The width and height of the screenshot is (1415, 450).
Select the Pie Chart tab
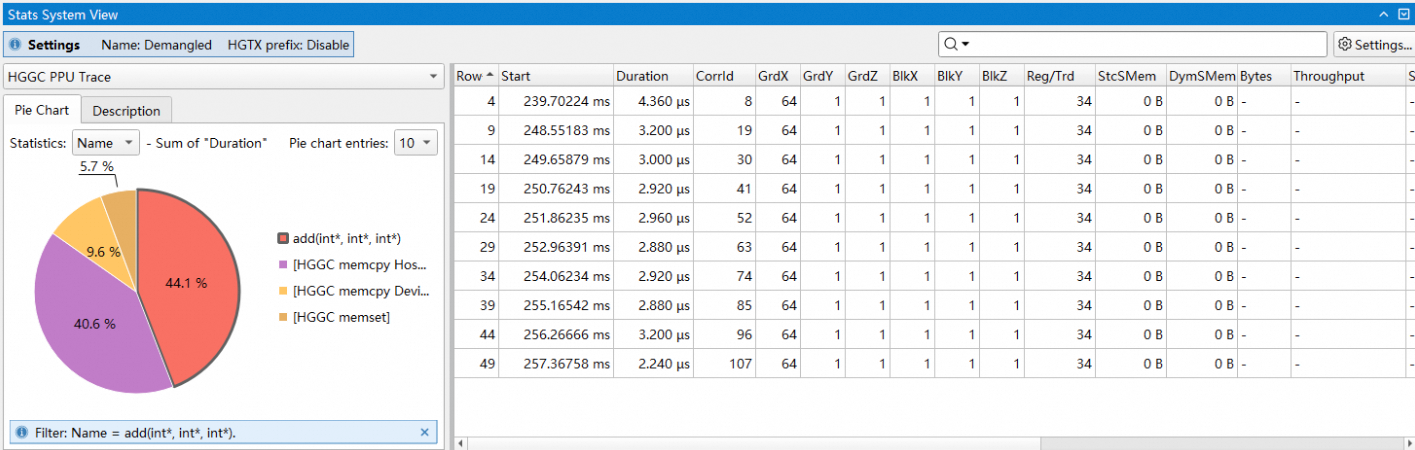pos(42,110)
